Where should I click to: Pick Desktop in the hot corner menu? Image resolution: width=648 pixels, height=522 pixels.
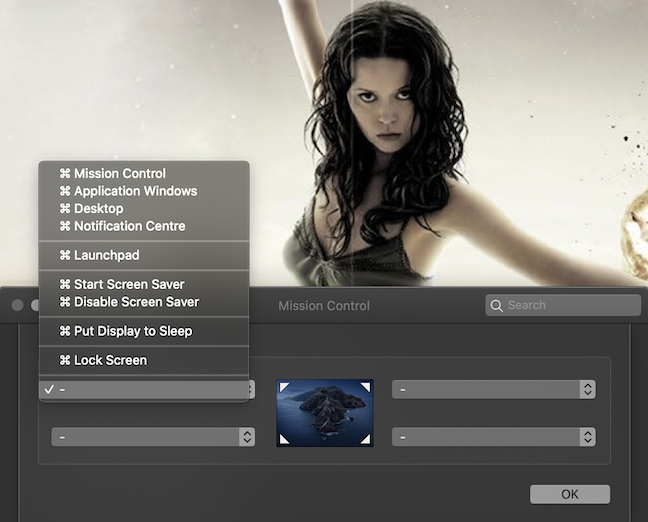144,209
